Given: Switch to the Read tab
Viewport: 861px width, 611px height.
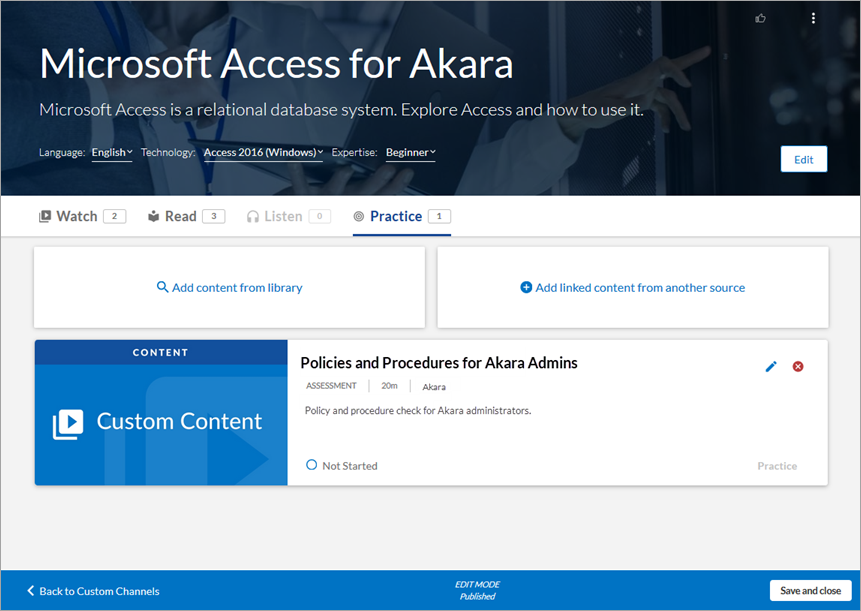Looking at the screenshot, I should tap(180, 216).
